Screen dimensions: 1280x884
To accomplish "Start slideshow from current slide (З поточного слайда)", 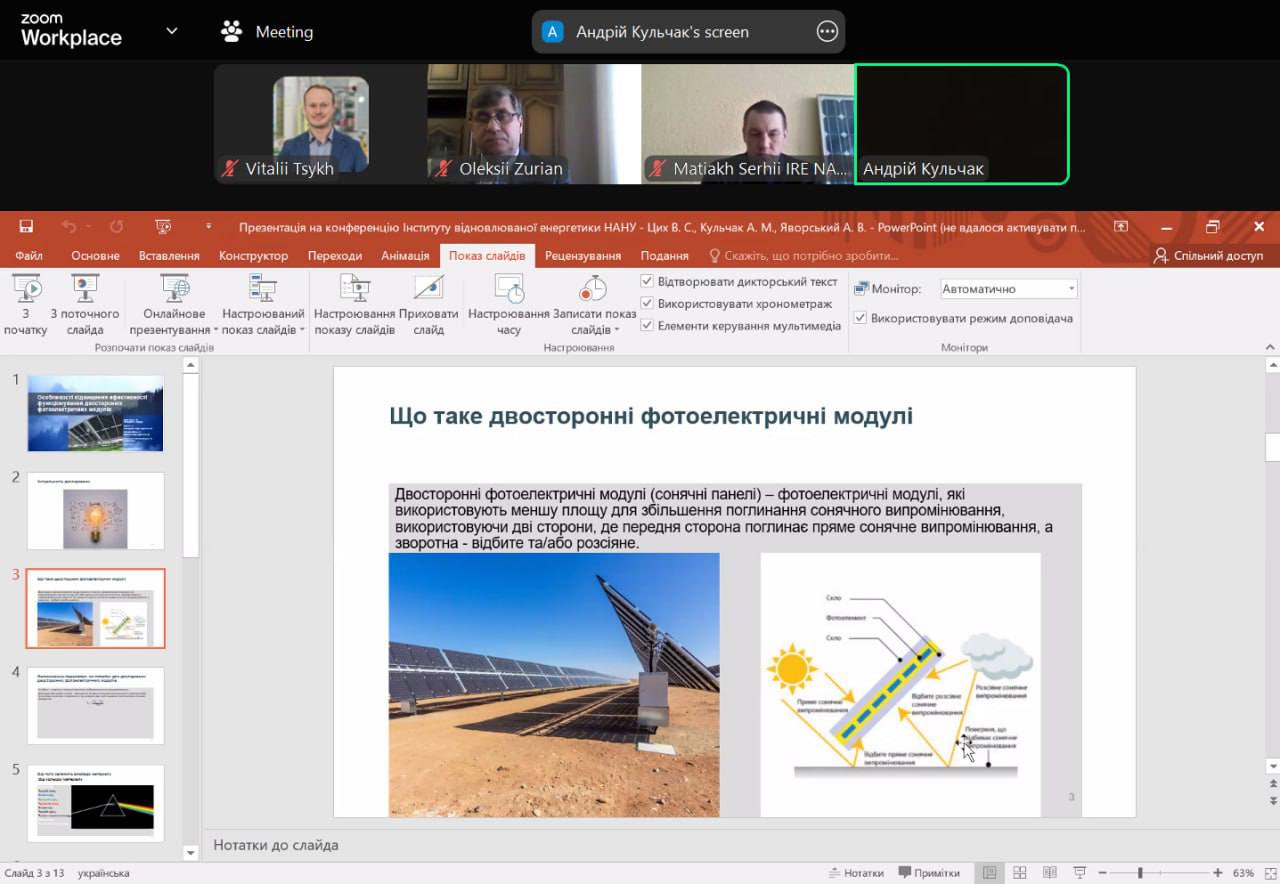I will tap(85, 305).
